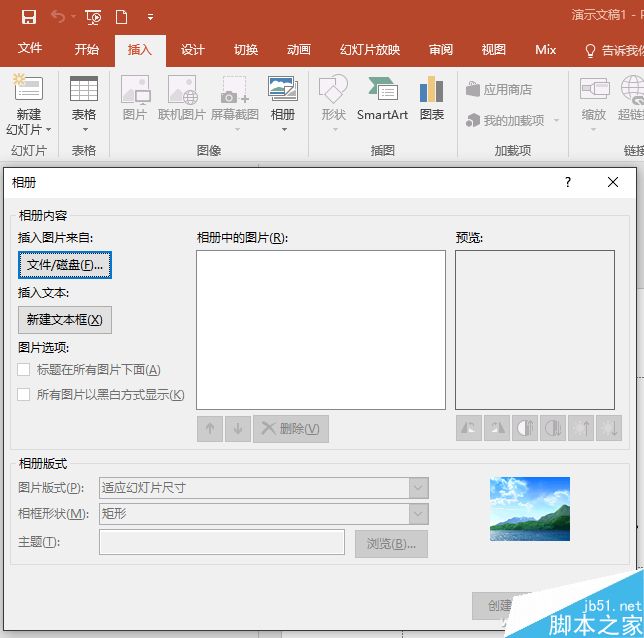Click the decrease contrast icon

[553, 428]
